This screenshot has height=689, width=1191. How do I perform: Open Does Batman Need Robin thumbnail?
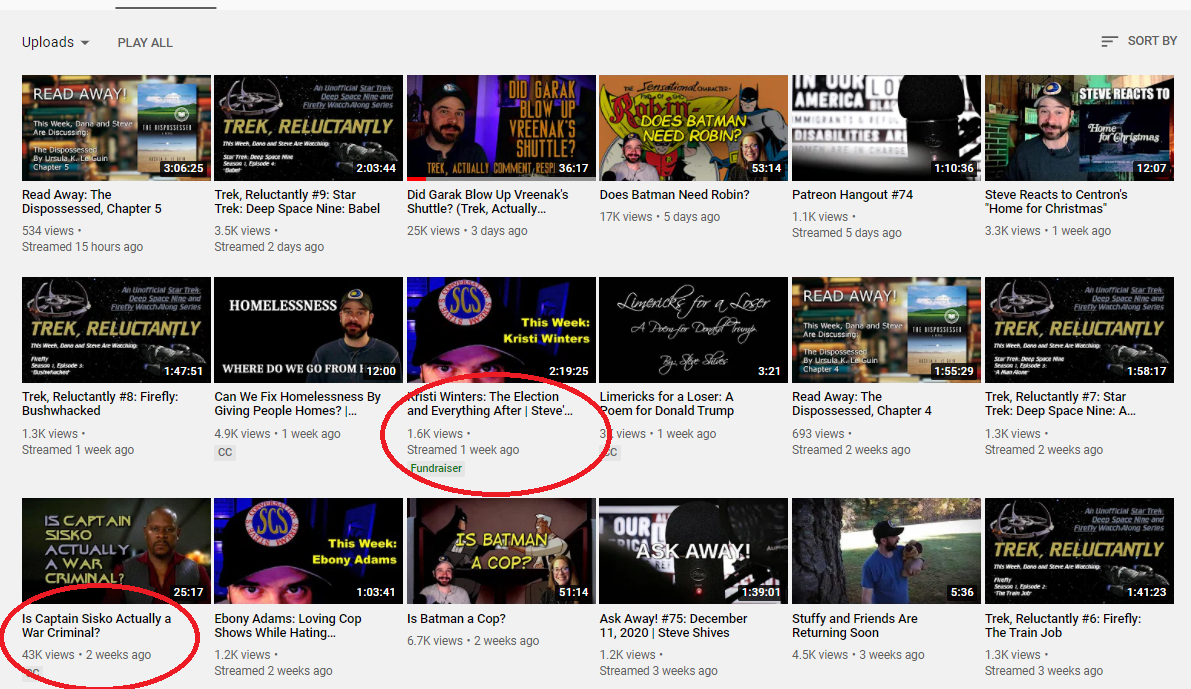click(x=693, y=128)
